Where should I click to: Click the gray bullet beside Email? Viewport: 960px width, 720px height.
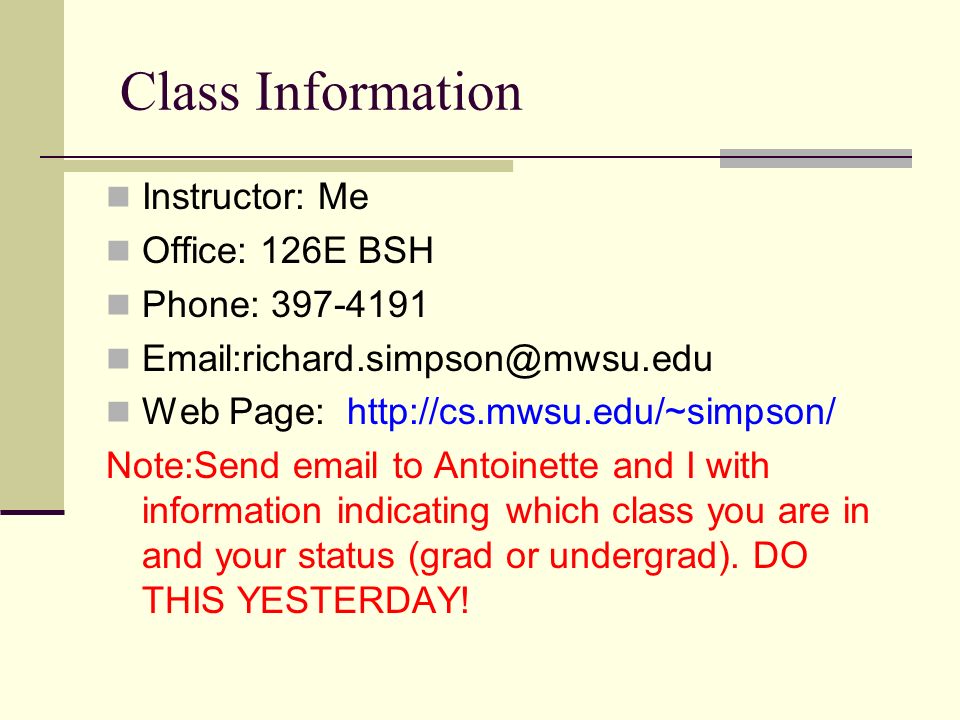point(118,359)
